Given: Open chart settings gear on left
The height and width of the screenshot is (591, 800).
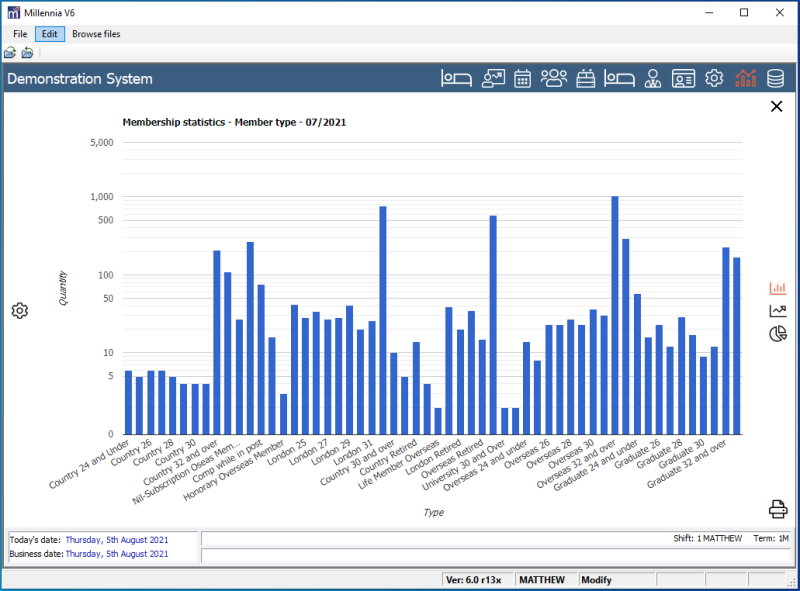Looking at the screenshot, I should click(x=20, y=311).
